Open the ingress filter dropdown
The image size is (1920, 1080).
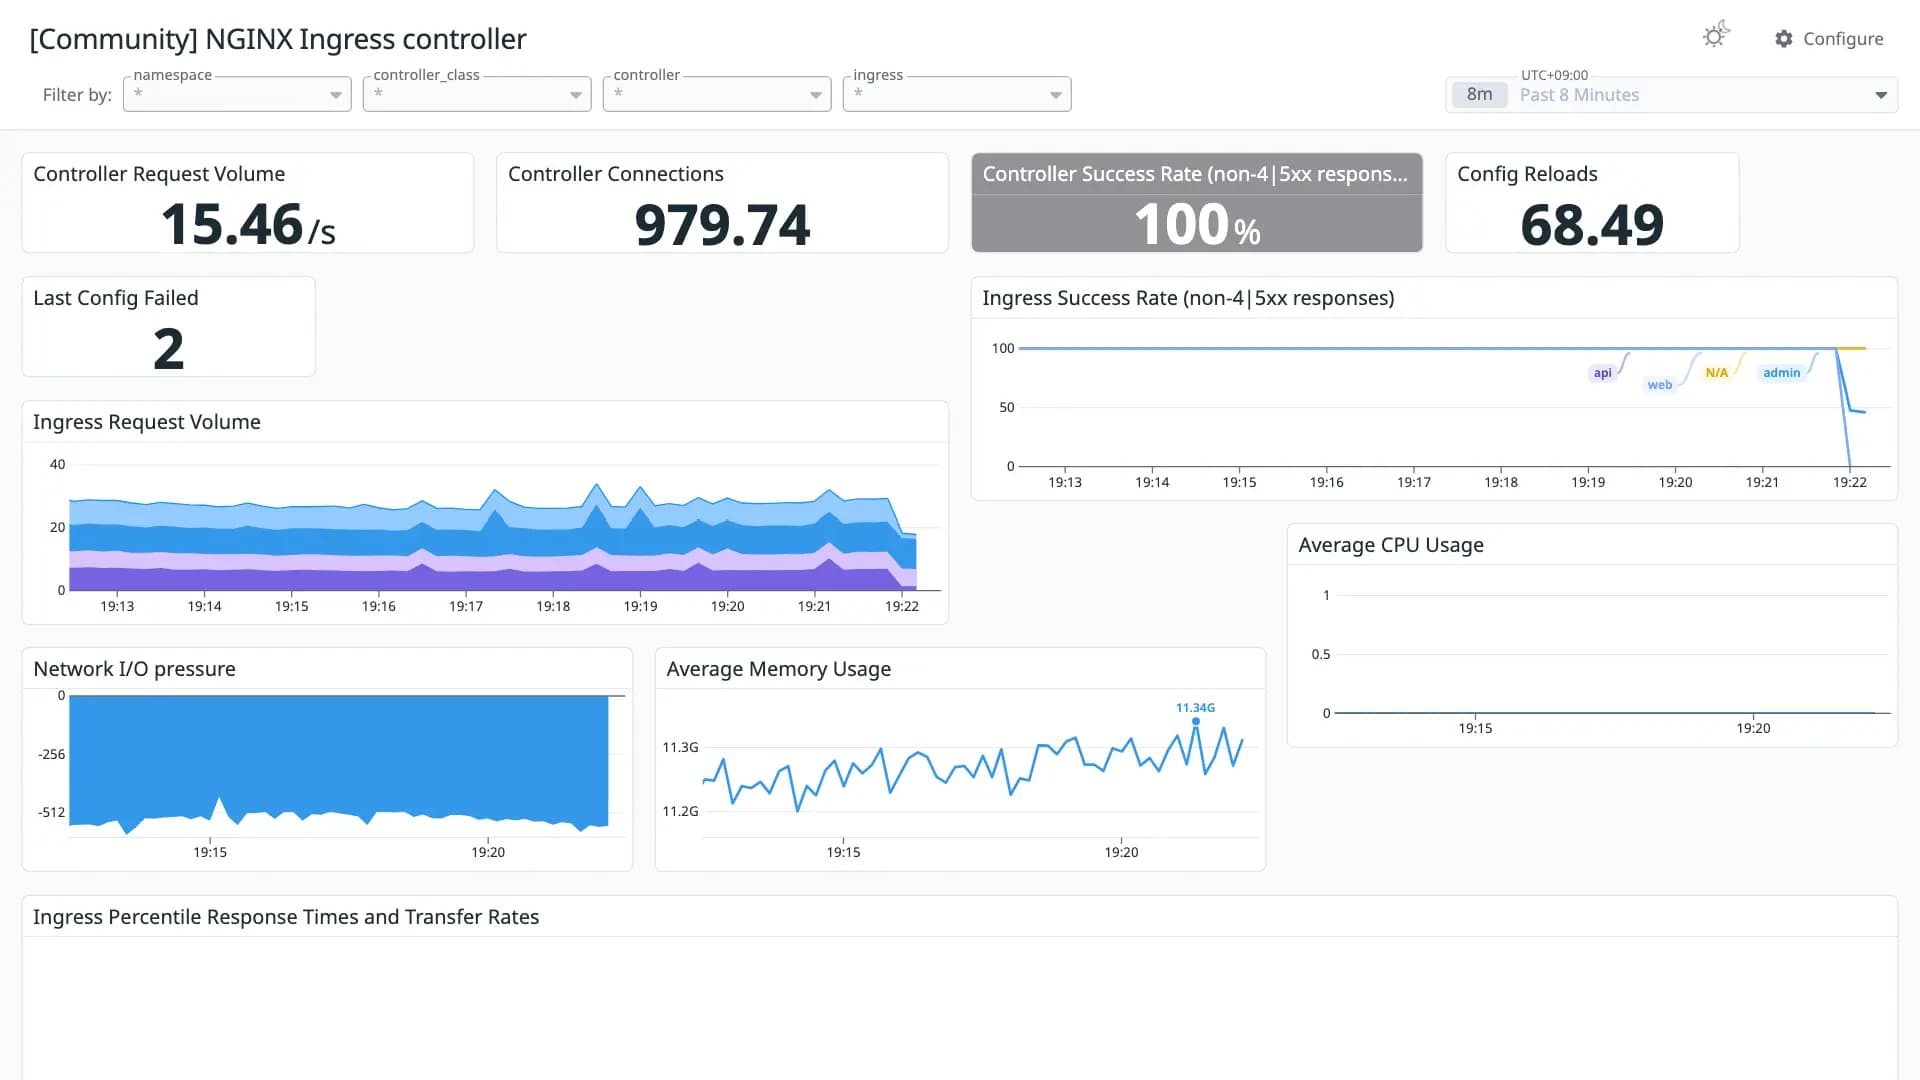(957, 94)
